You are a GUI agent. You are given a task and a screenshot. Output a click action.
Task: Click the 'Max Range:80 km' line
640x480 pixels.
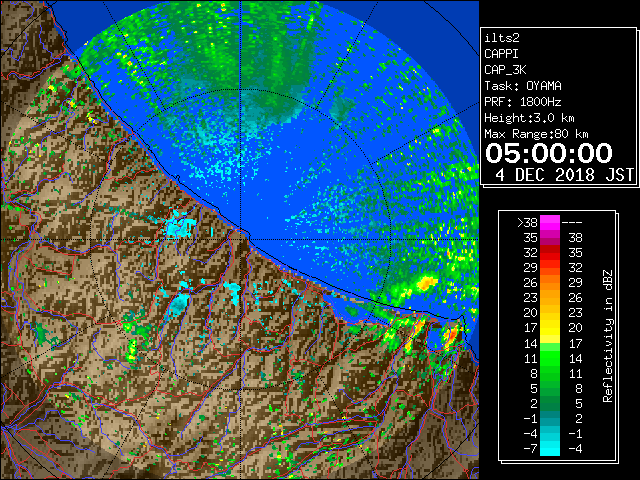[x=536, y=134]
